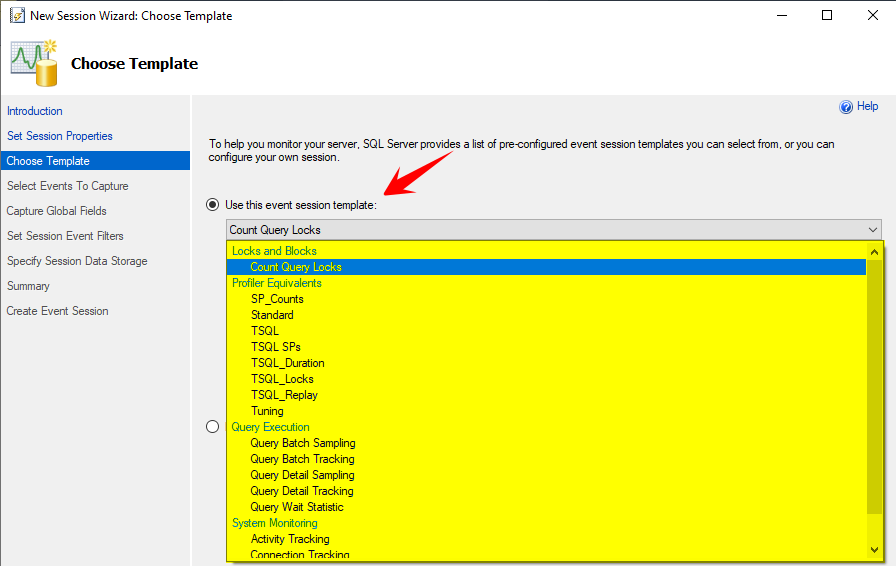
Task: Open the Summary step
Action: pos(28,286)
